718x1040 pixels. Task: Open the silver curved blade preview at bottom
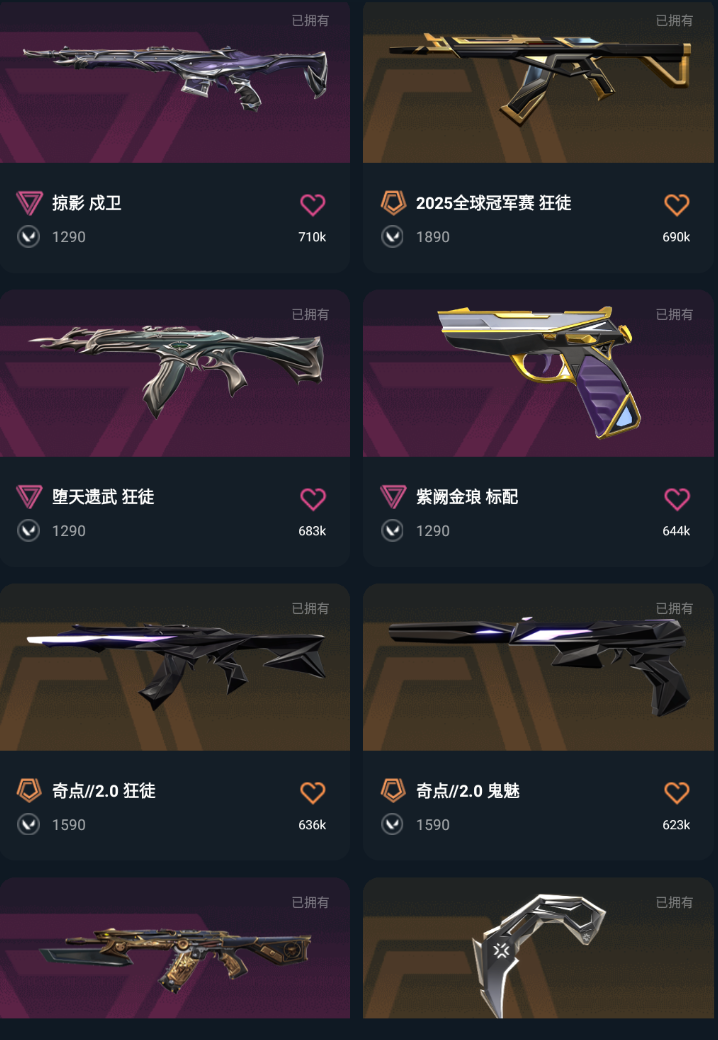[538, 948]
